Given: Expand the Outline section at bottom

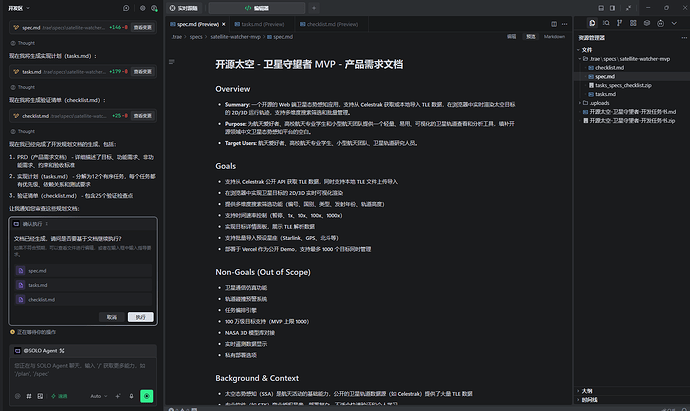Looking at the screenshot, I should point(586,391).
